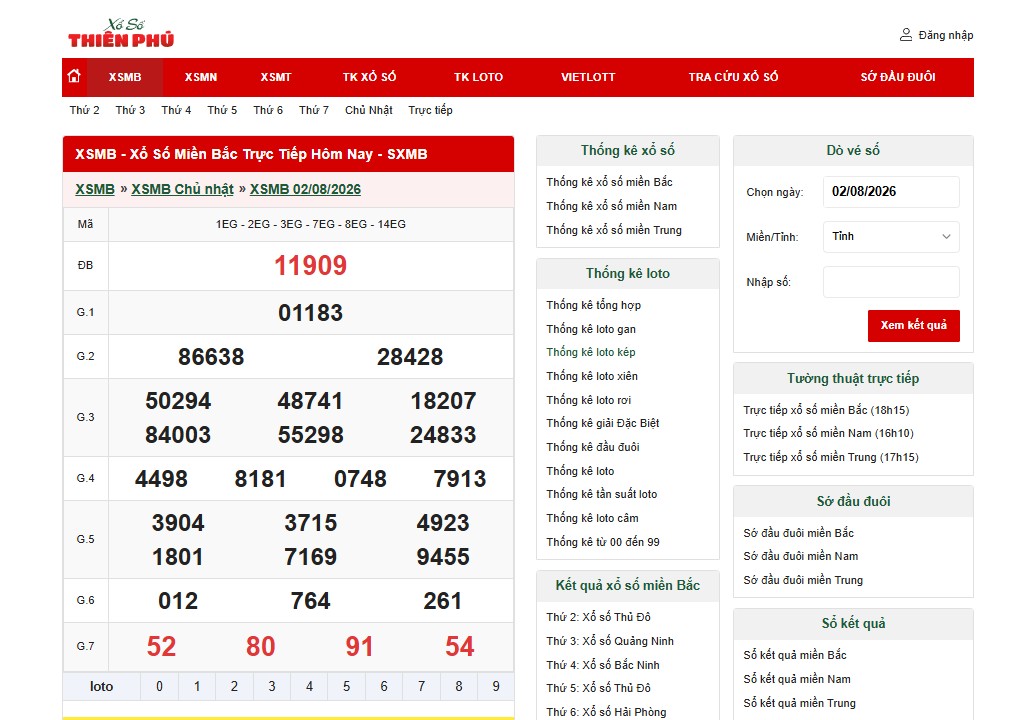1023x720 pixels.
Task: Open SỚ ĐẦU ĐUÔI menu
Action: click(x=898, y=77)
